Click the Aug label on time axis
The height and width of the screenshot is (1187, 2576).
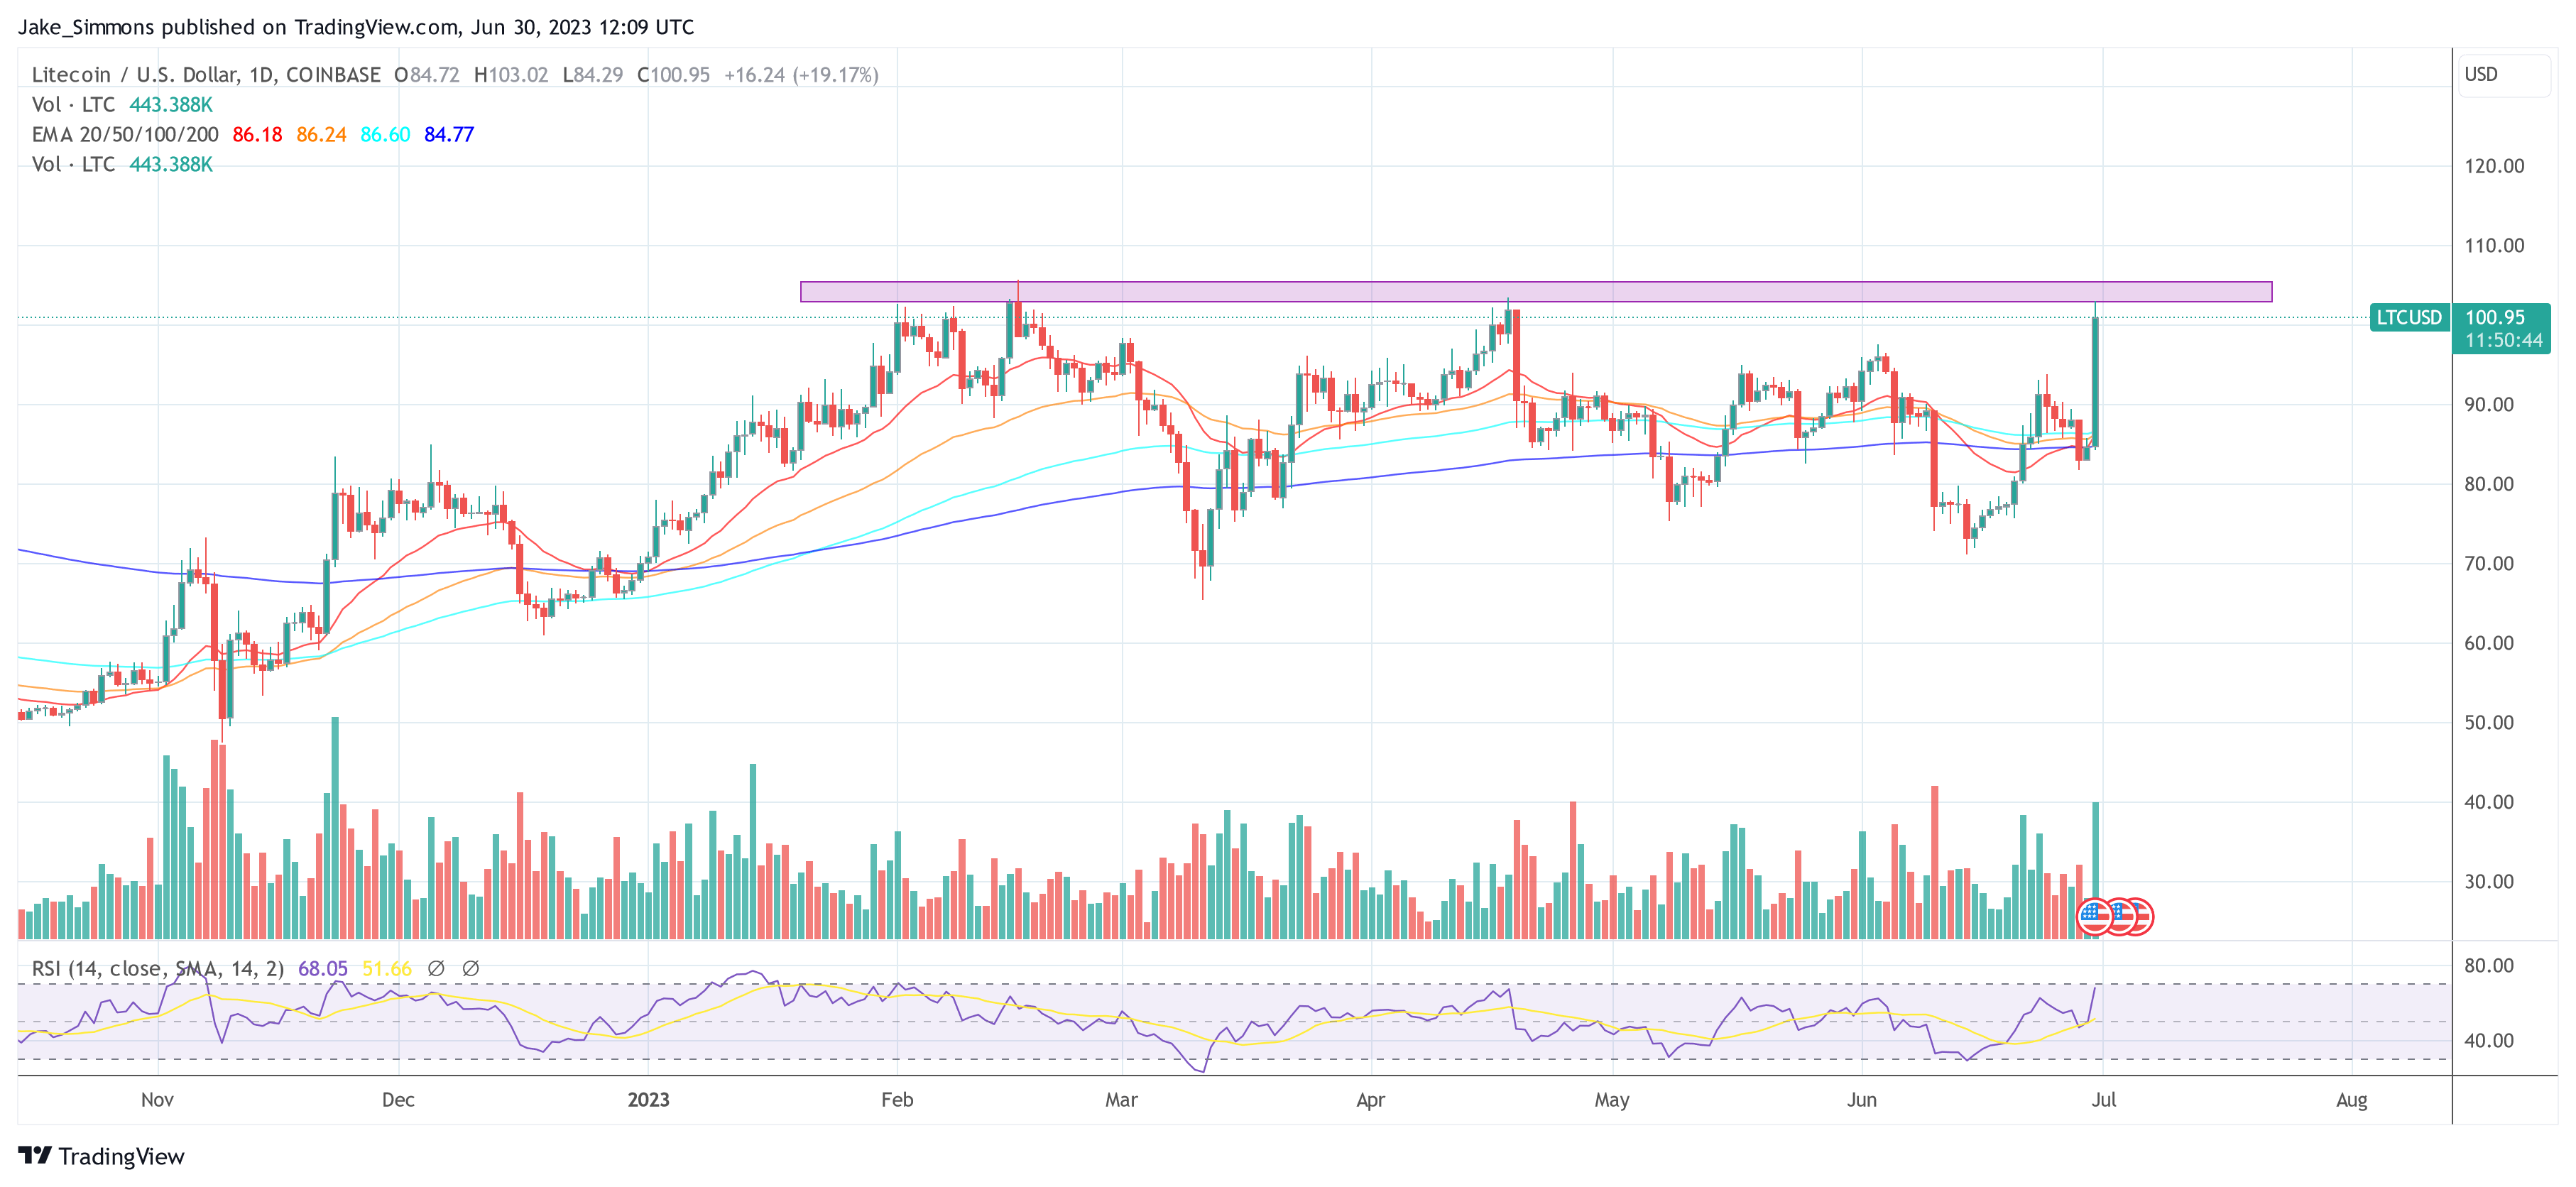coord(2351,1099)
